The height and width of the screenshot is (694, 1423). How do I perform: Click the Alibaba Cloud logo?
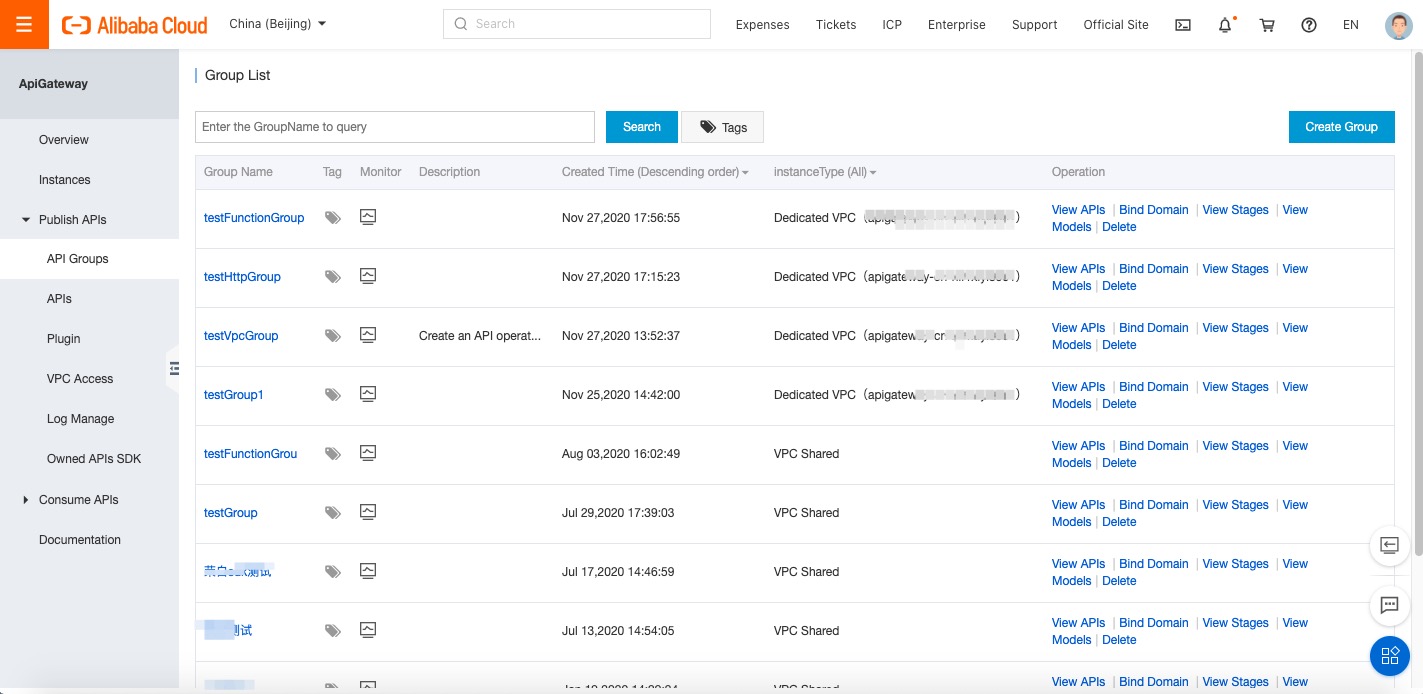[135, 25]
